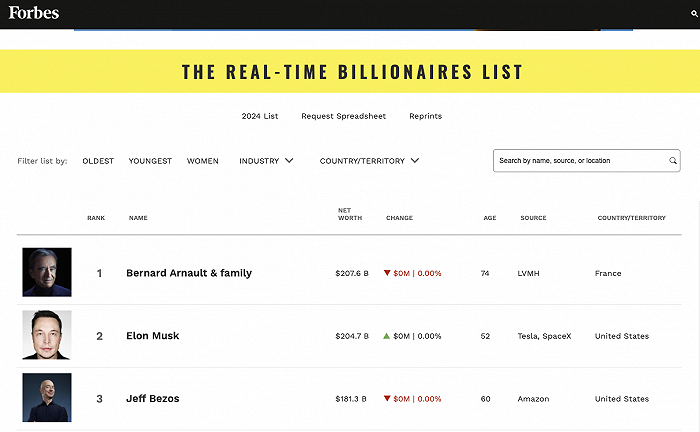Open the Elon Musk name link
The image size is (700, 432).
(153, 336)
